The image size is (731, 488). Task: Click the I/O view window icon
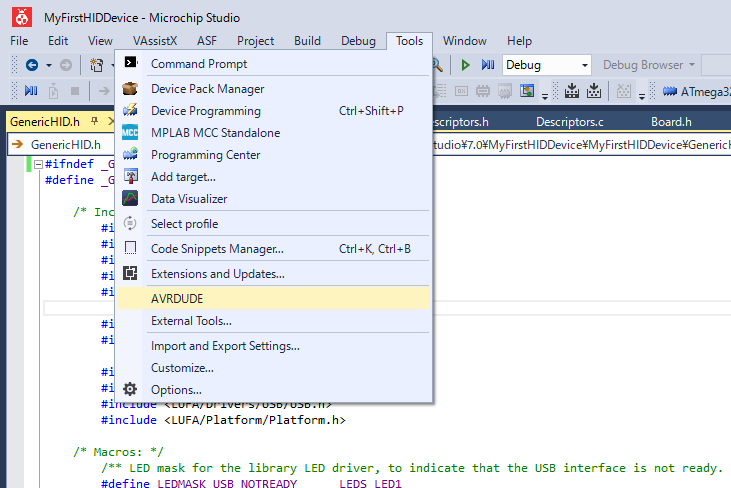click(x=527, y=91)
